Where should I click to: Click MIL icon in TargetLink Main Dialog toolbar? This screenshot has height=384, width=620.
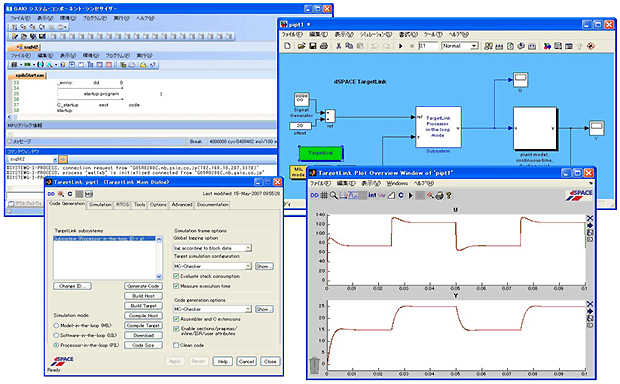pyautogui.click(x=89, y=194)
